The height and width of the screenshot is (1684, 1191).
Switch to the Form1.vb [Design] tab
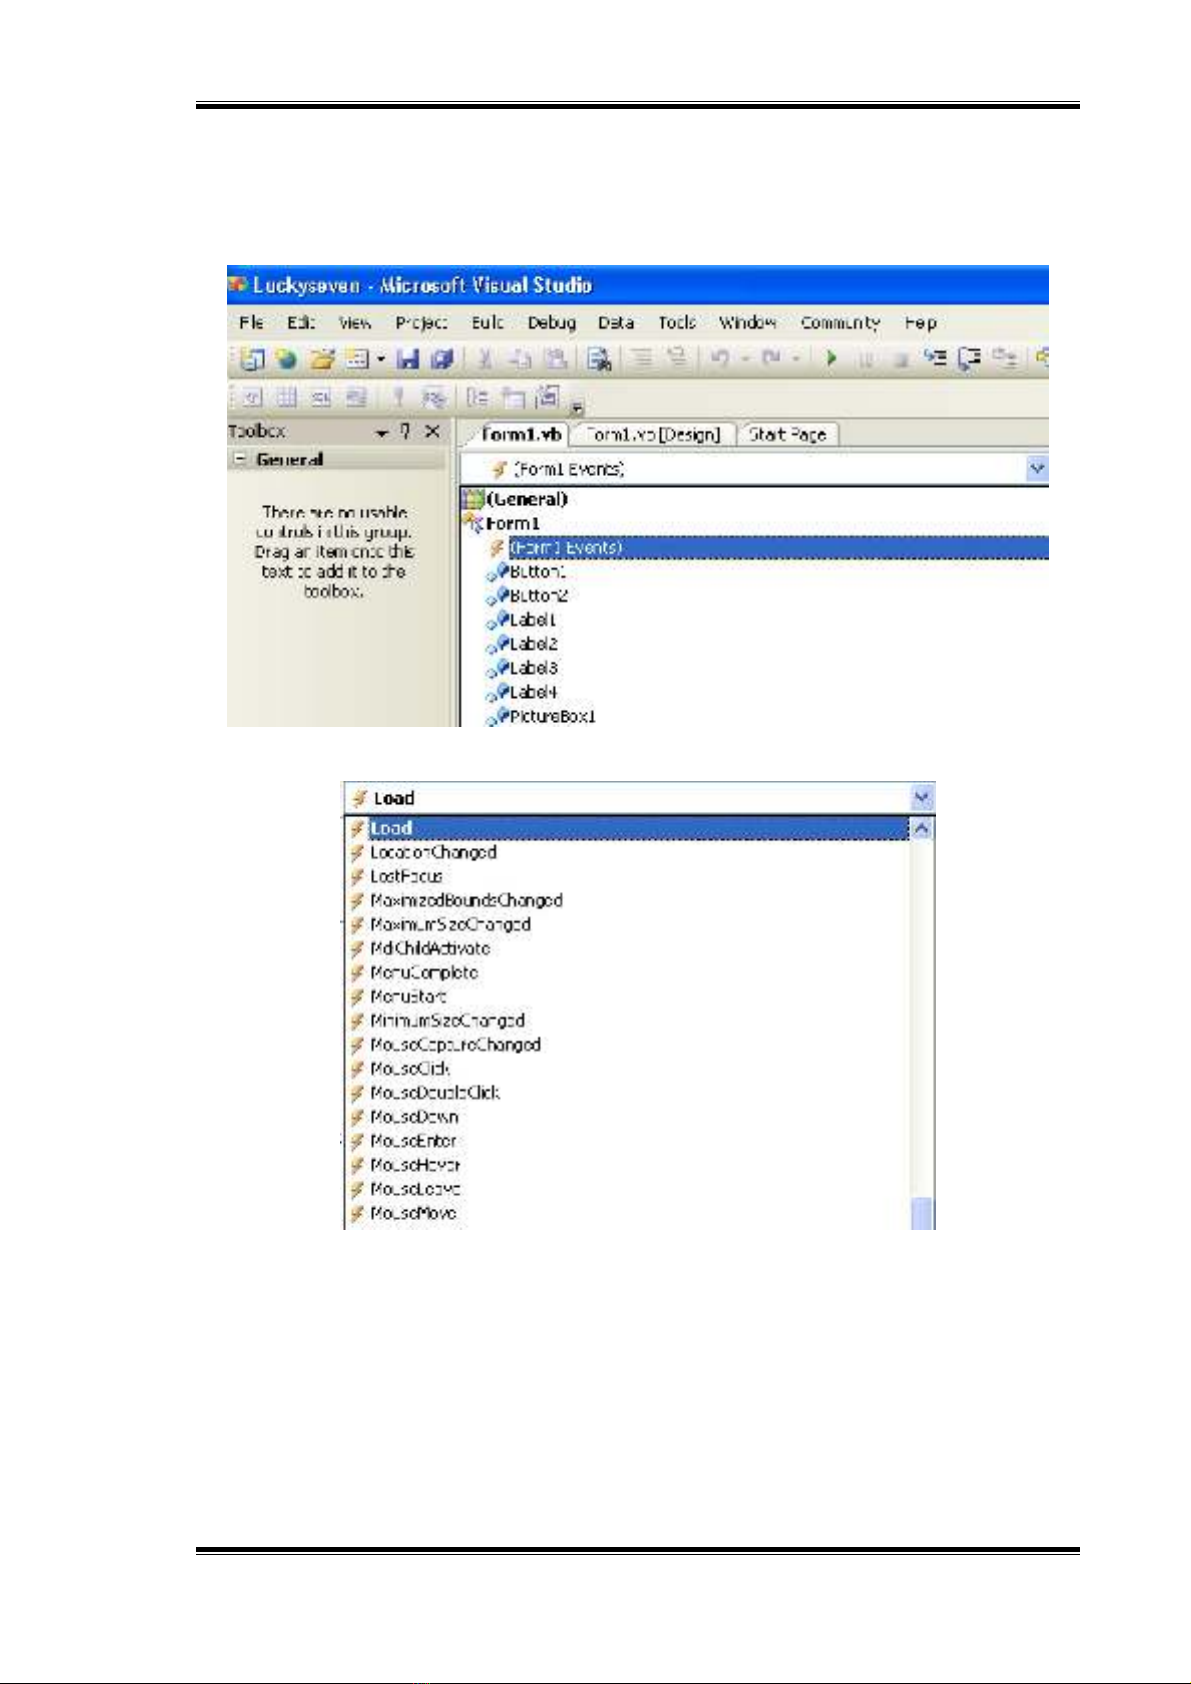(x=653, y=435)
